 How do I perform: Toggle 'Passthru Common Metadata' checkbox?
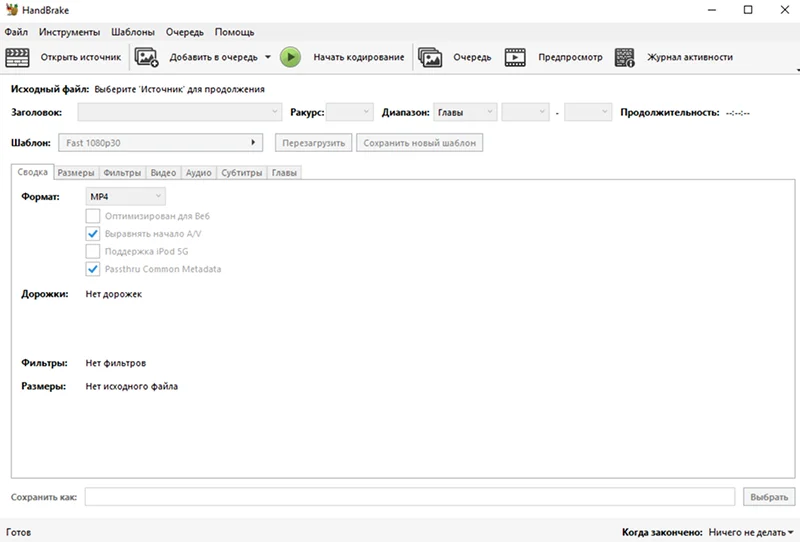(x=92, y=269)
